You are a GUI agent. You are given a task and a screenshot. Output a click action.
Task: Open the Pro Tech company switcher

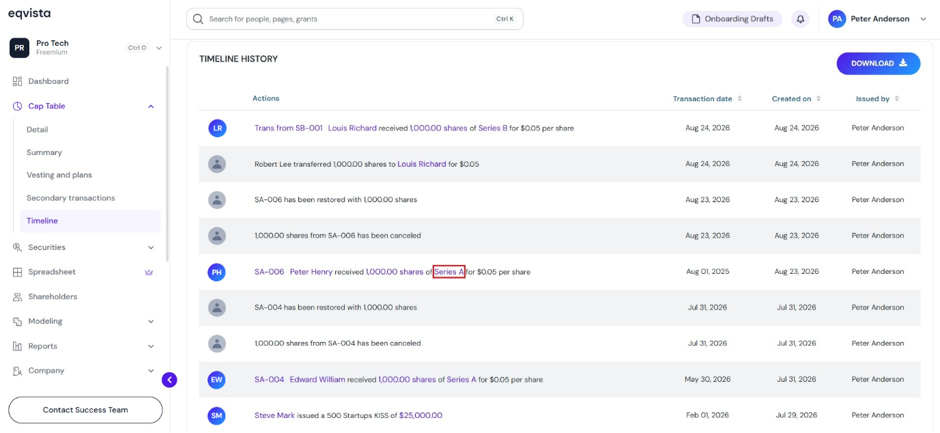click(x=159, y=48)
